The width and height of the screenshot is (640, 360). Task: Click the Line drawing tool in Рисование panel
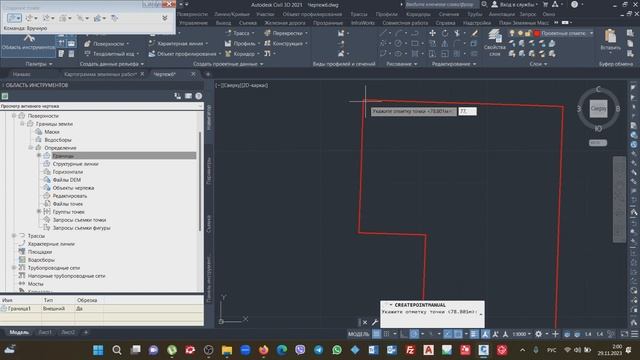tap(383, 33)
